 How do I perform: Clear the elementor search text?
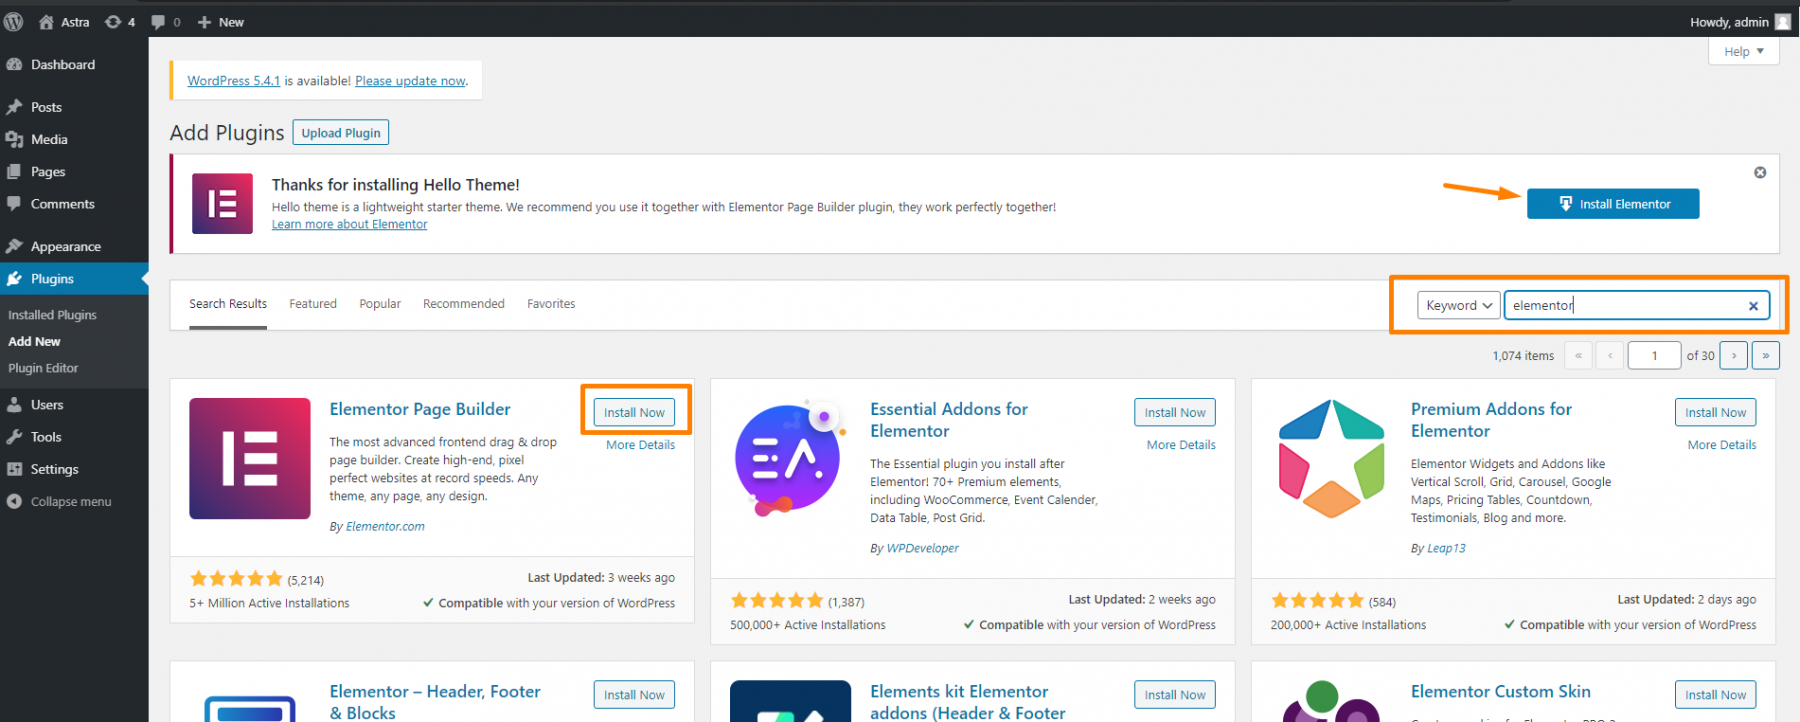tap(1753, 306)
